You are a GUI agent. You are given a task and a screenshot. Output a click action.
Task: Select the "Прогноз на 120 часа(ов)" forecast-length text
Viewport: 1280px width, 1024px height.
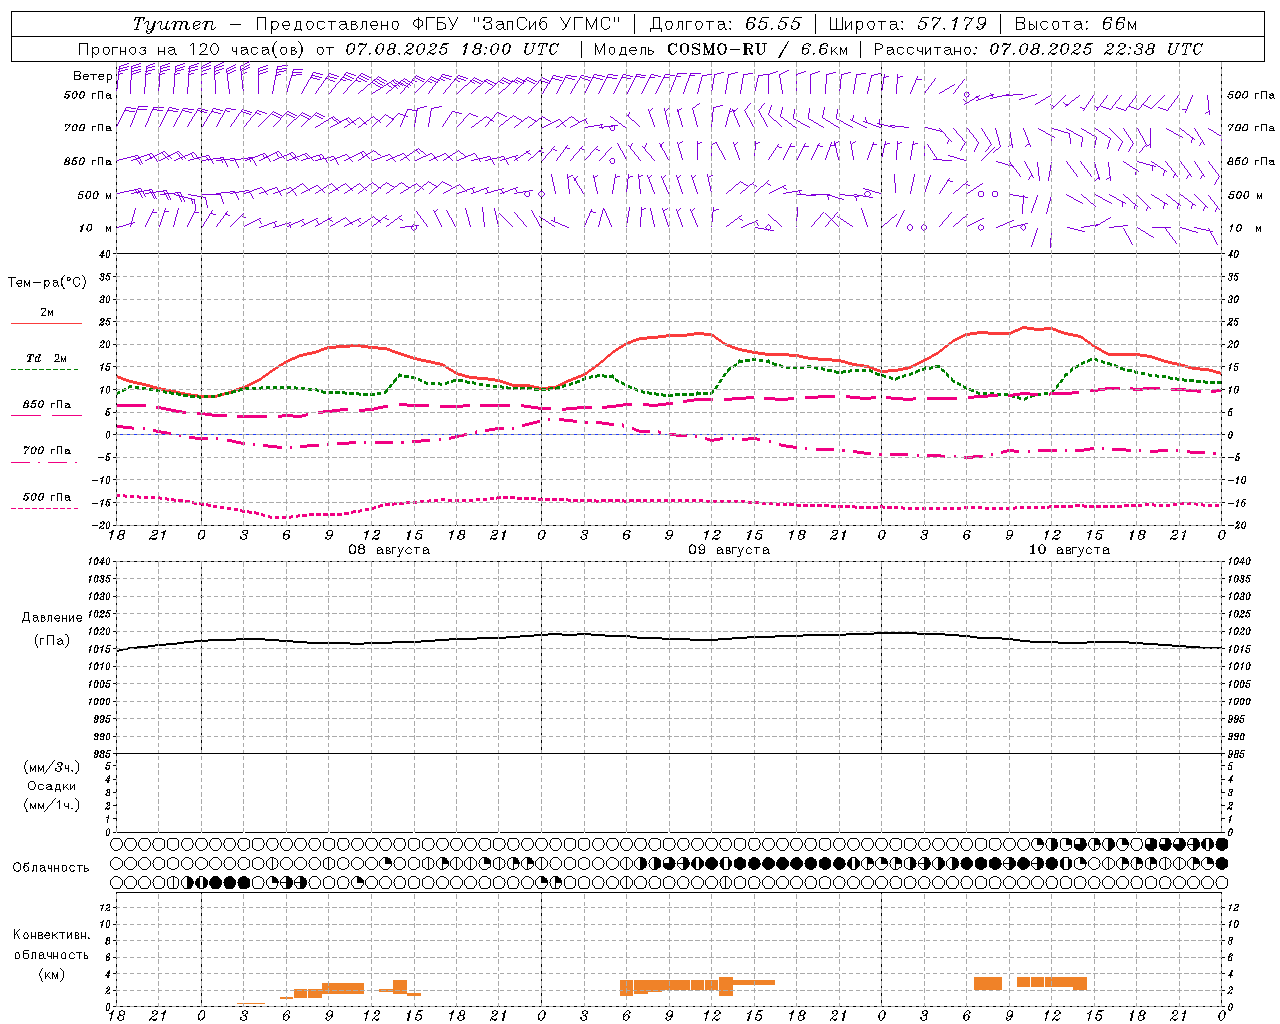(x=192, y=49)
